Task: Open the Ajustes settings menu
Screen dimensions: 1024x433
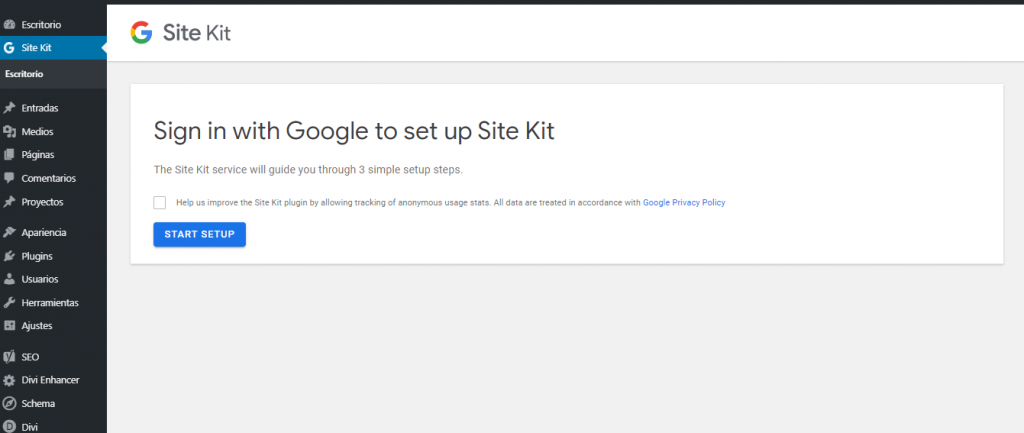Action: [x=54, y=325]
